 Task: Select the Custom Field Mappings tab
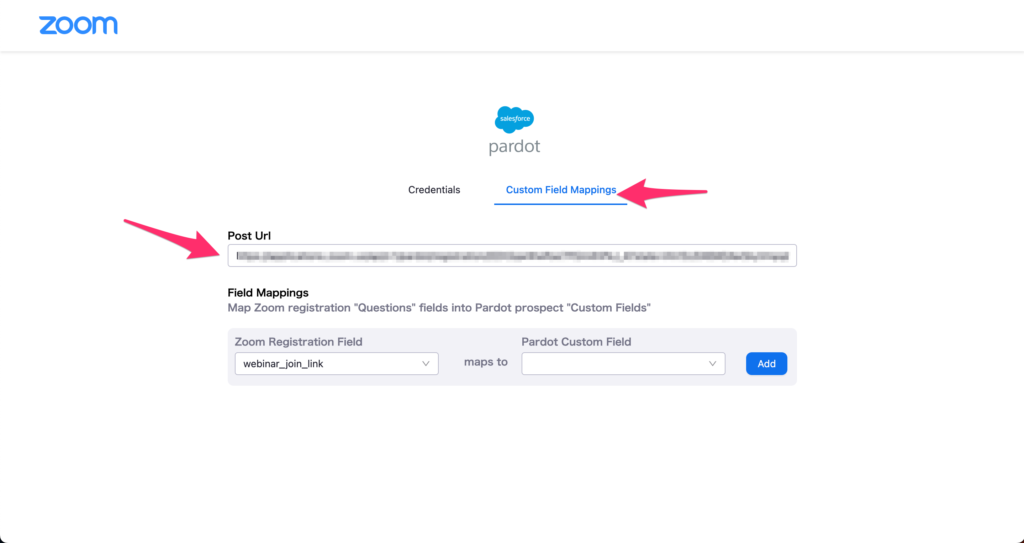(560, 190)
